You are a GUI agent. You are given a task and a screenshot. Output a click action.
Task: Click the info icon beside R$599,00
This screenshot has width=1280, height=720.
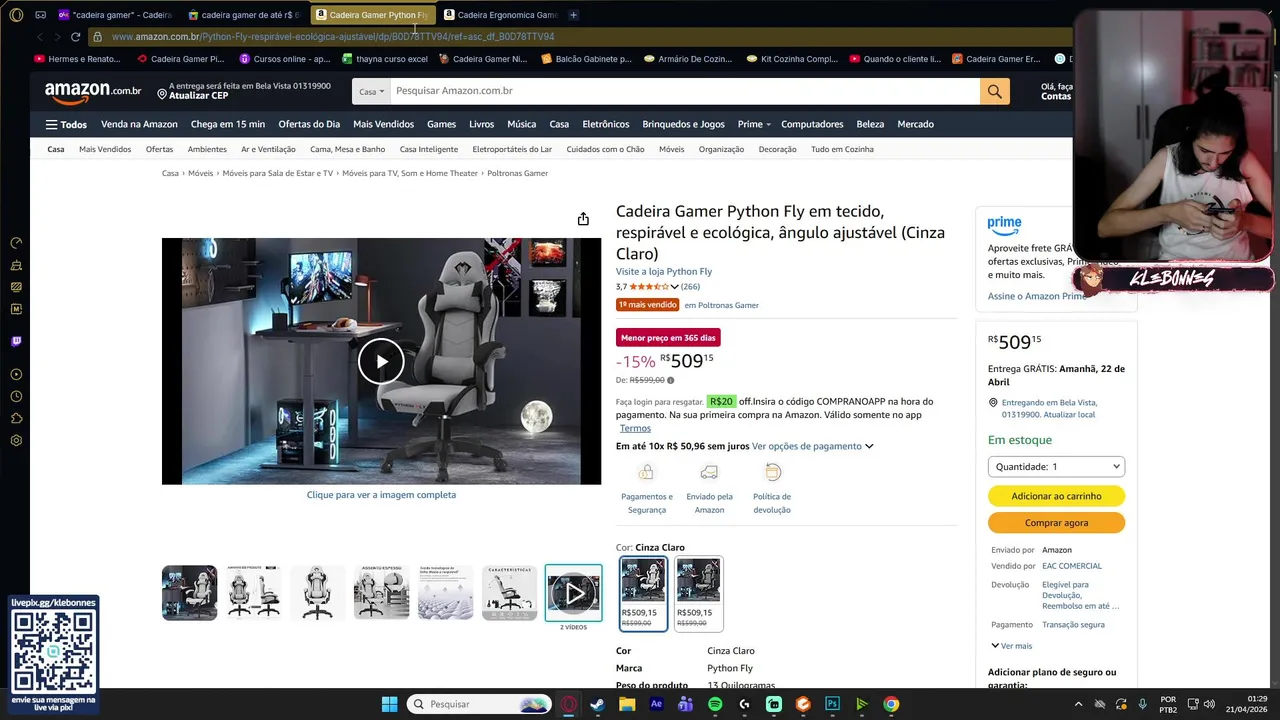click(670, 380)
